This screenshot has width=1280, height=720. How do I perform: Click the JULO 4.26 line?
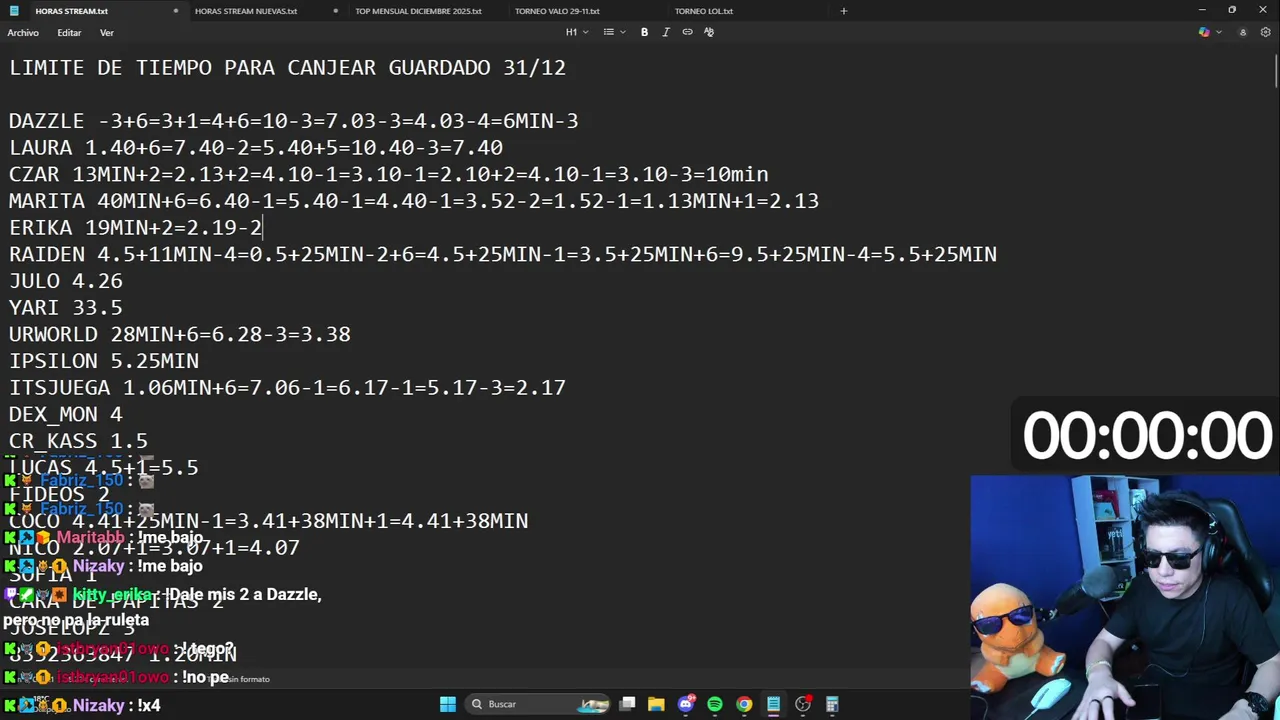(66, 281)
